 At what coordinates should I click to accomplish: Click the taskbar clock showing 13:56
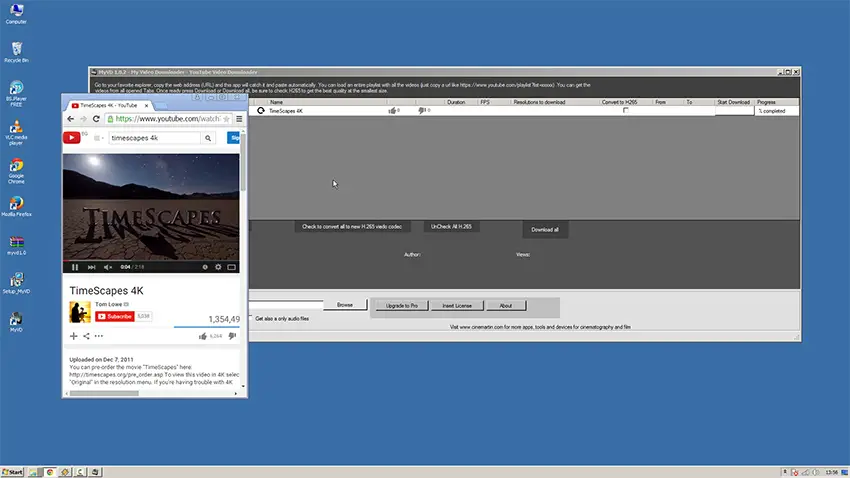[831, 473]
